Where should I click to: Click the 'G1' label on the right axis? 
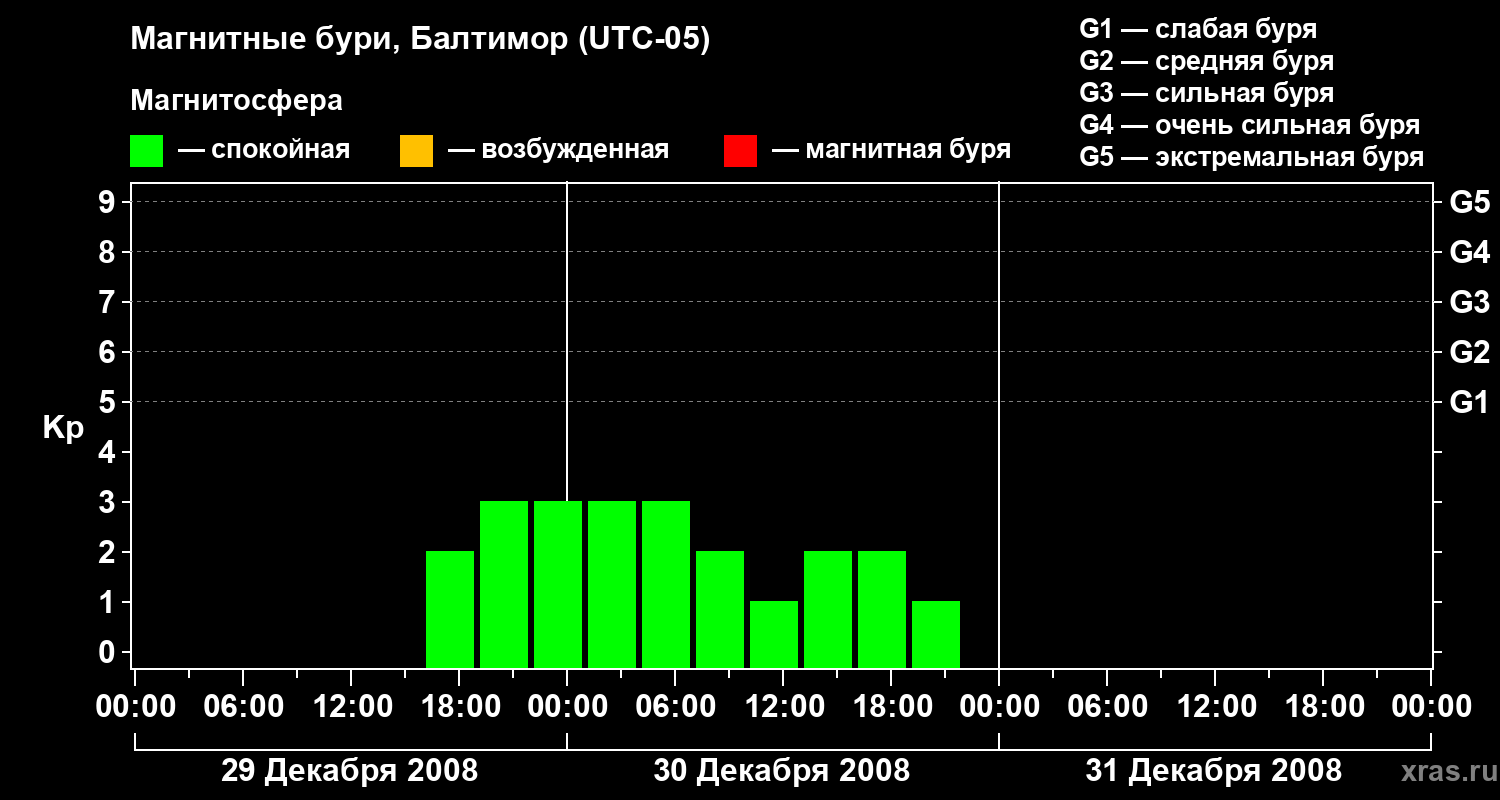coord(1470,402)
